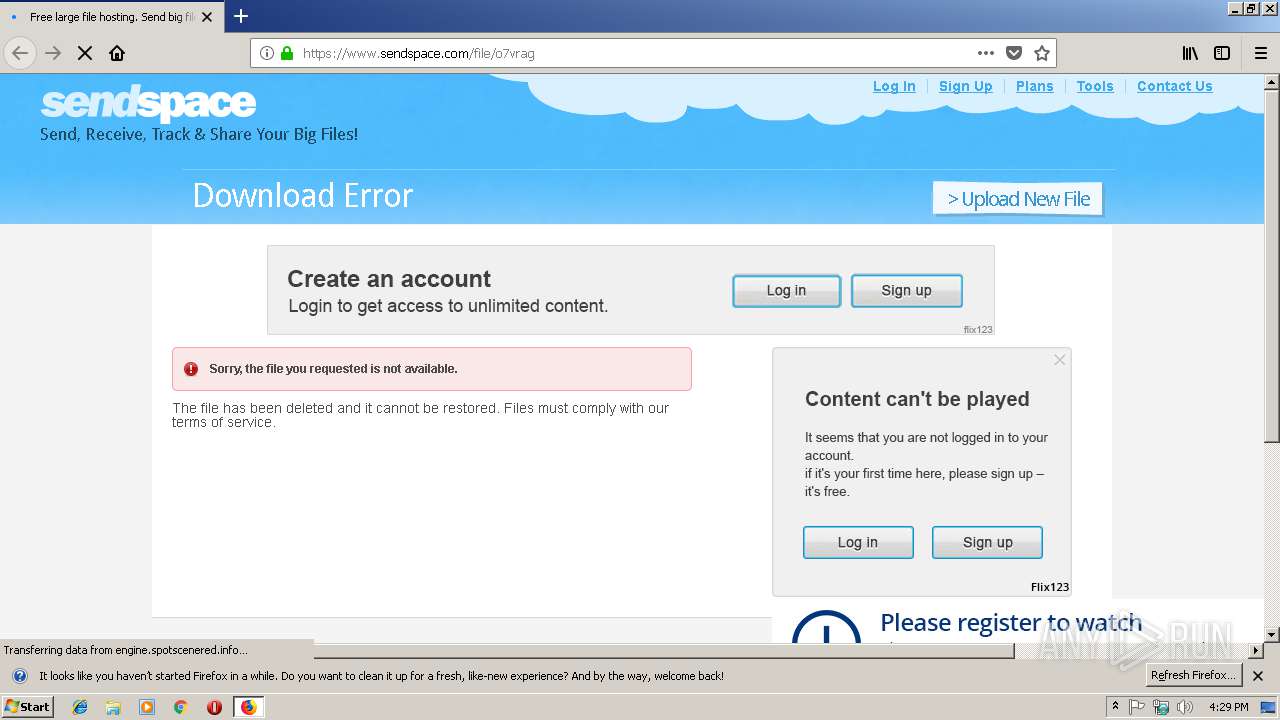1280x720 pixels.
Task: Click Sign up in Create an account banner
Action: [906, 291]
